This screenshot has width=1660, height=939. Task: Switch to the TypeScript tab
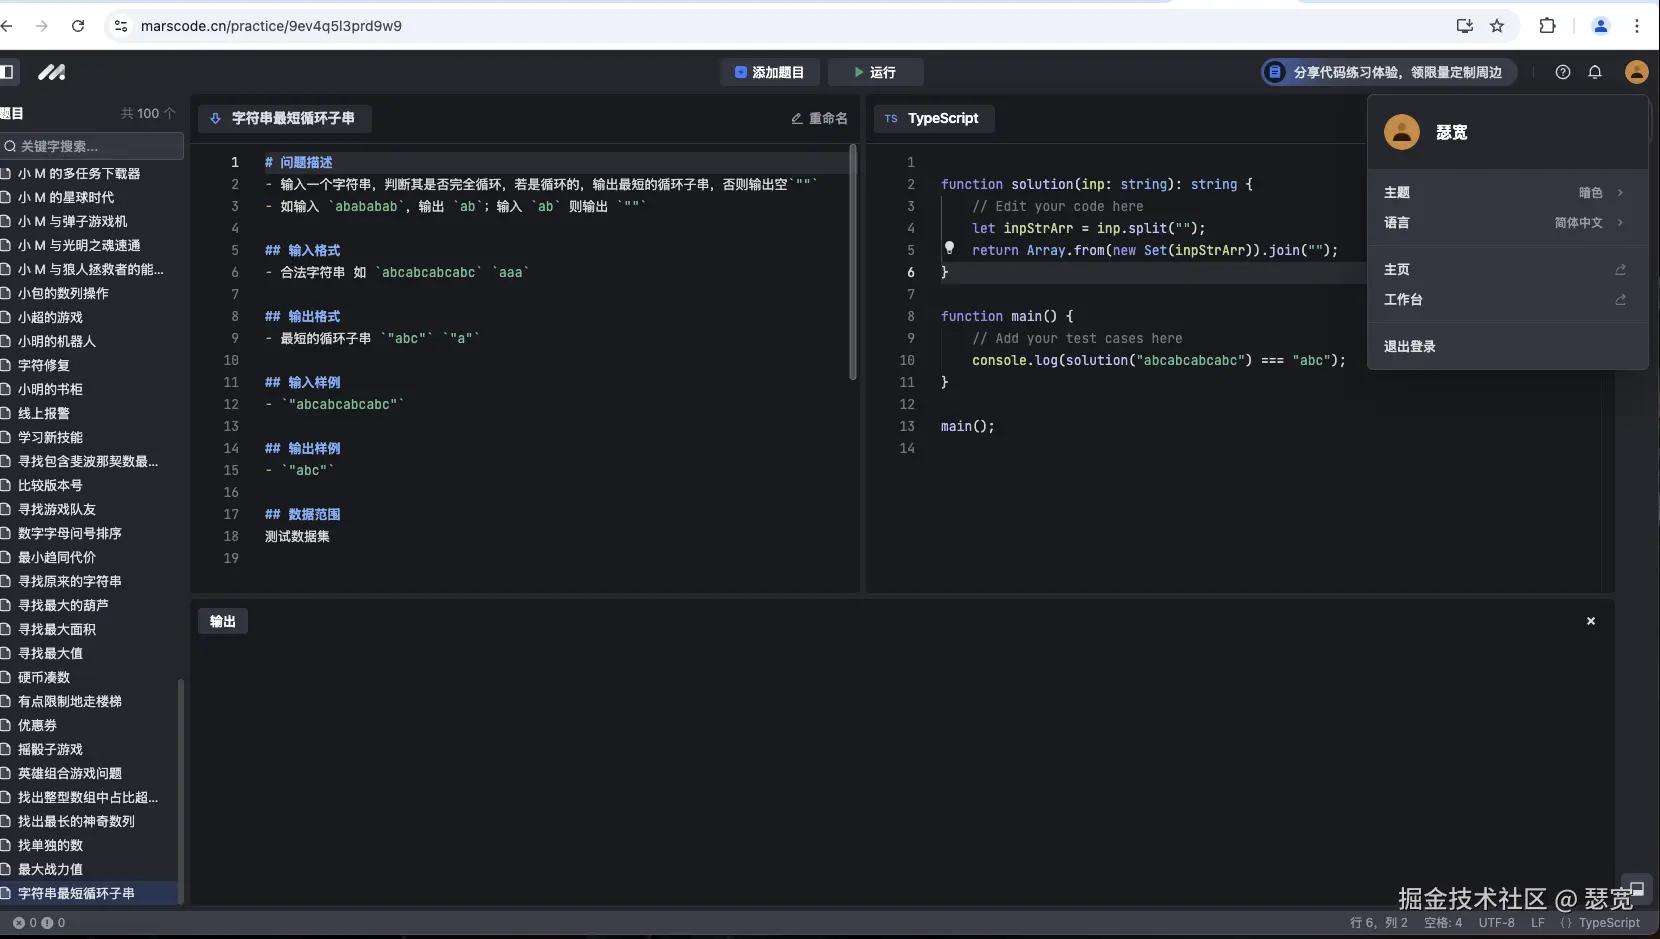[x=934, y=119]
